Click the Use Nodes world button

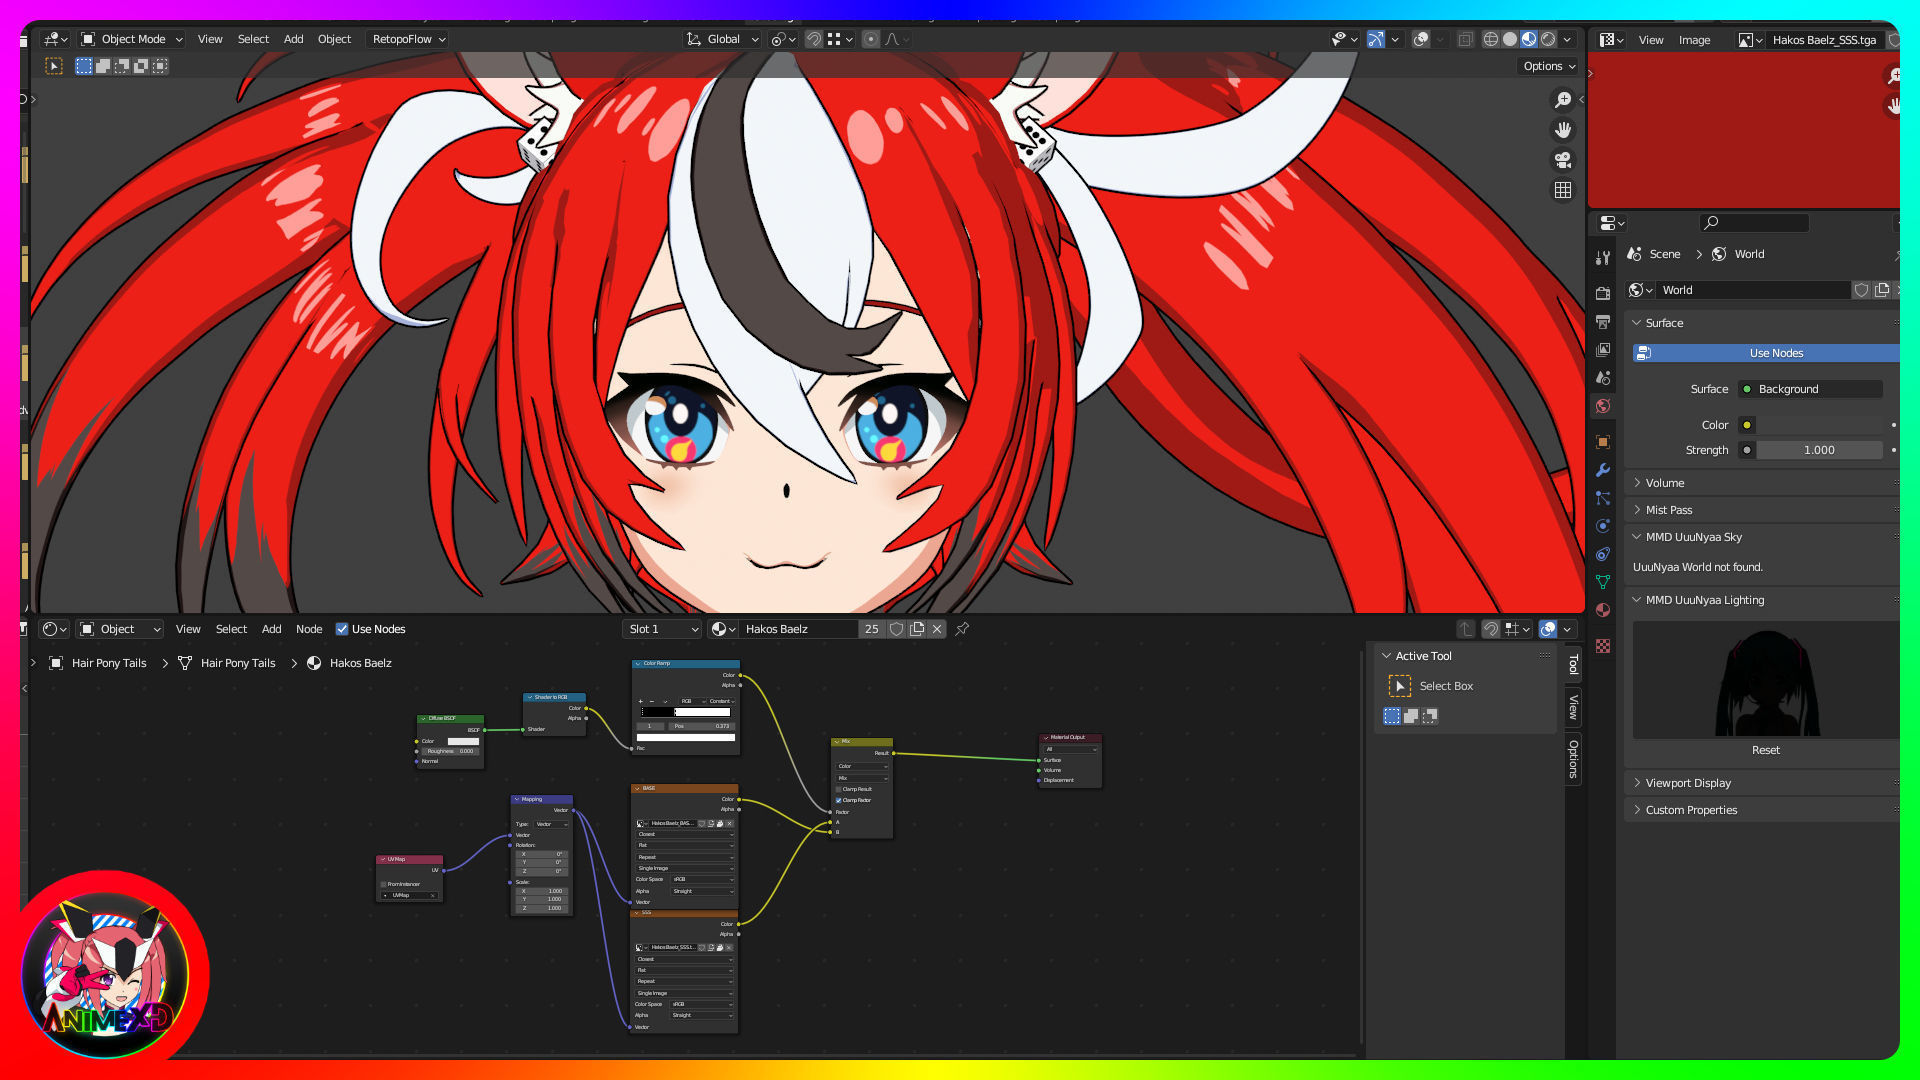[x=1776, y=353]
